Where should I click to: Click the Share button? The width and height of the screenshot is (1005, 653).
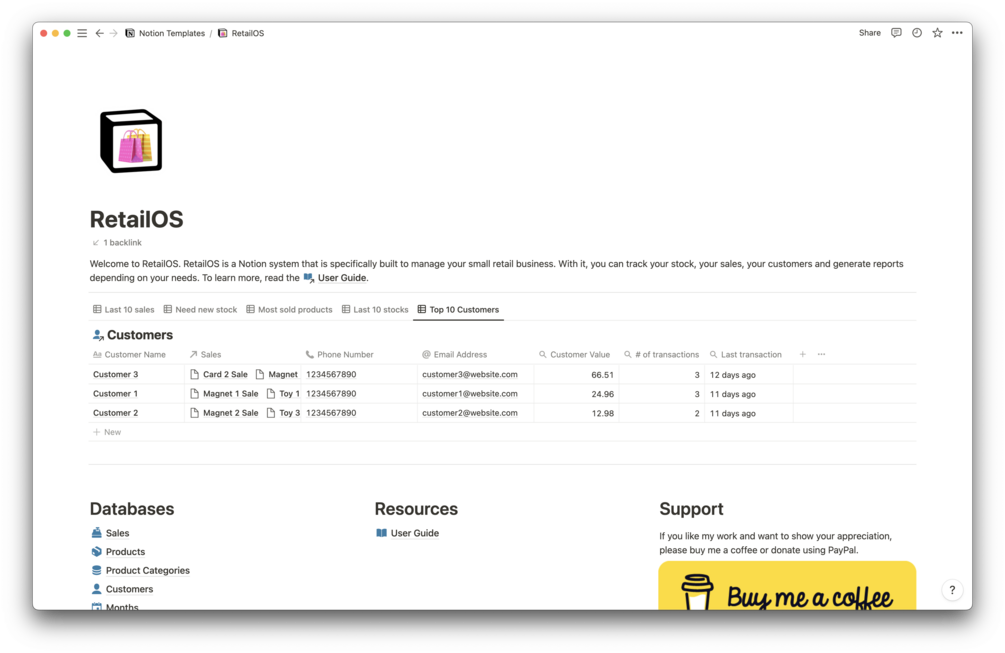click(x=870, y=33)
